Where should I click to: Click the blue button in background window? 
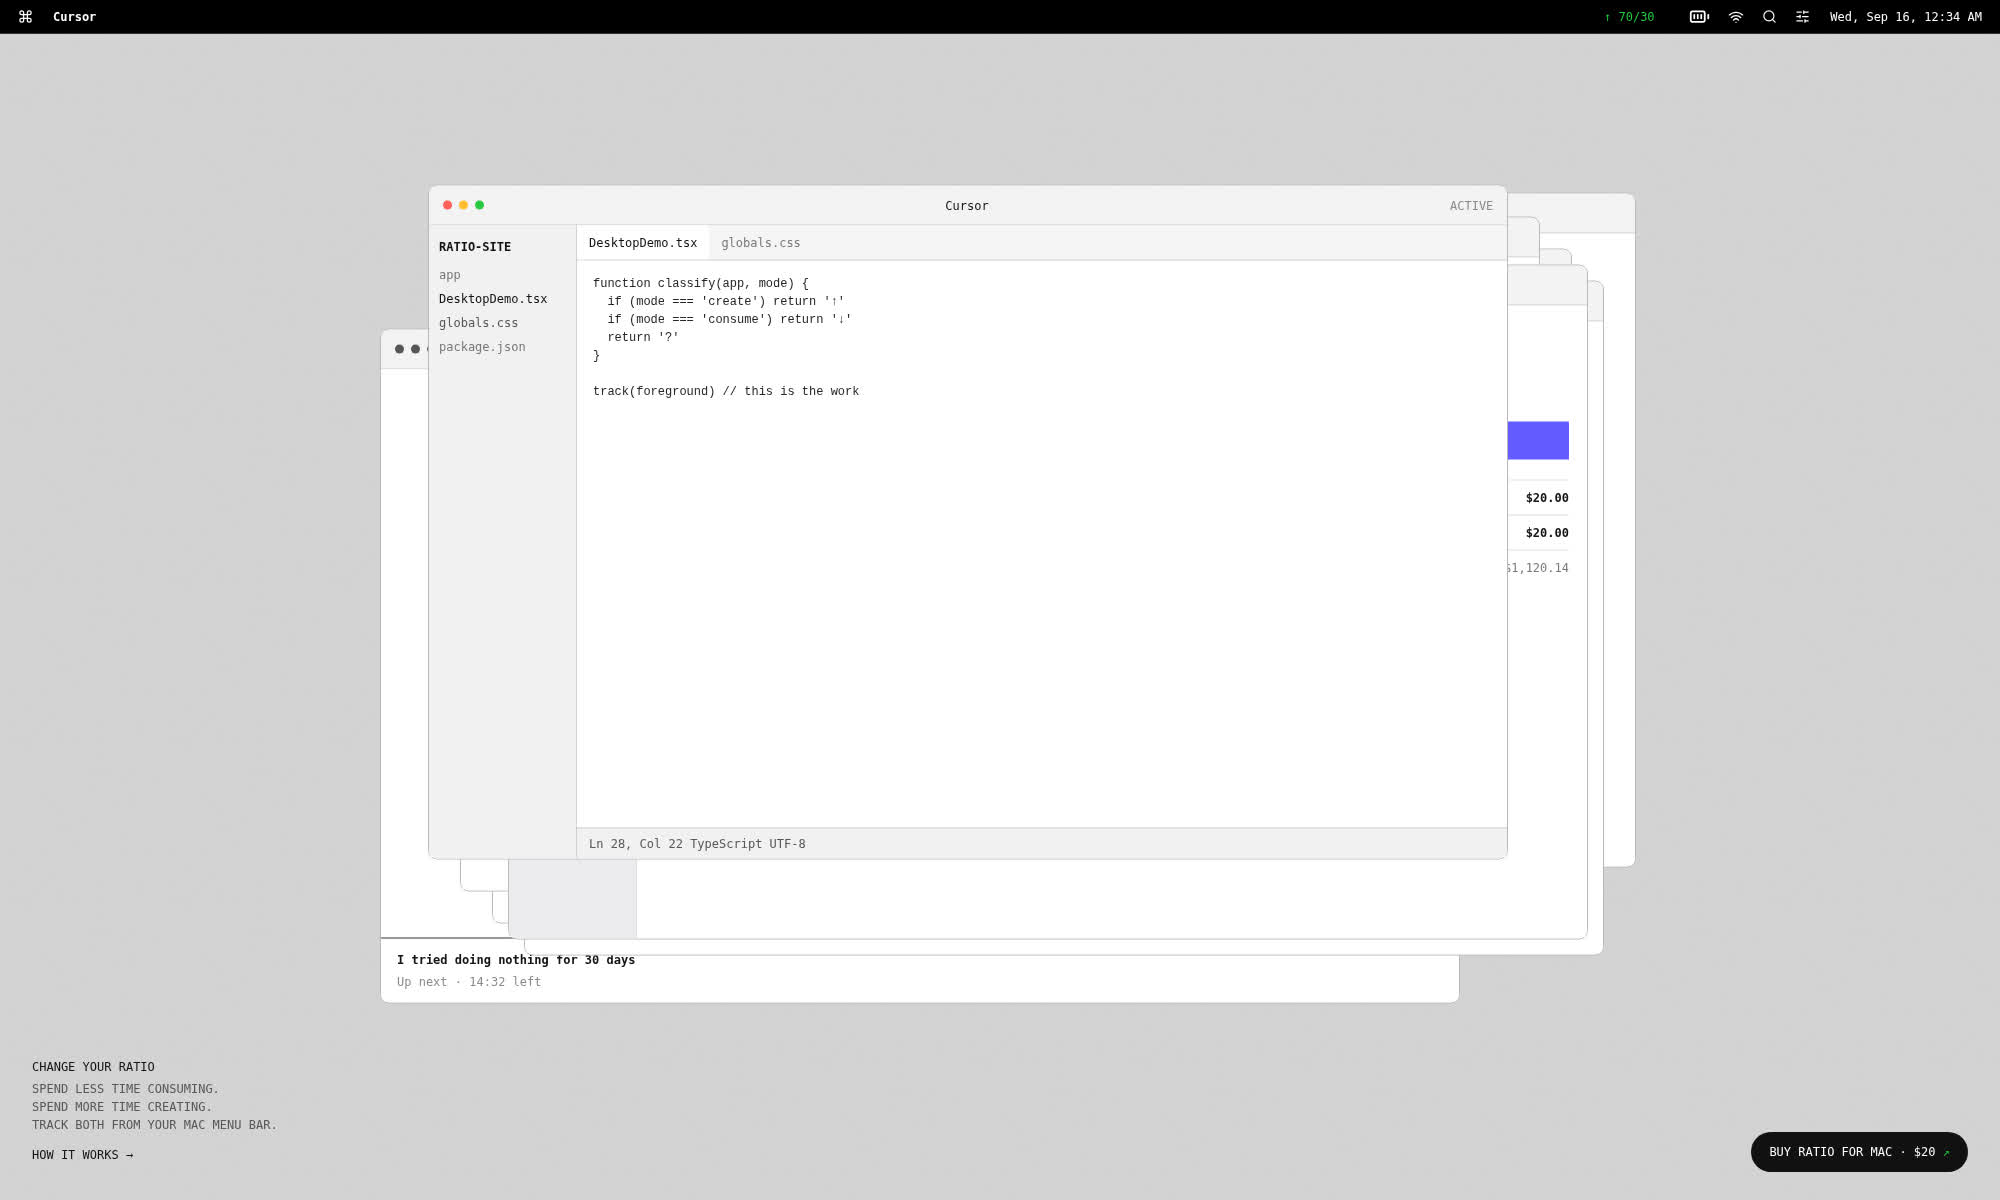coord(1538,440)
